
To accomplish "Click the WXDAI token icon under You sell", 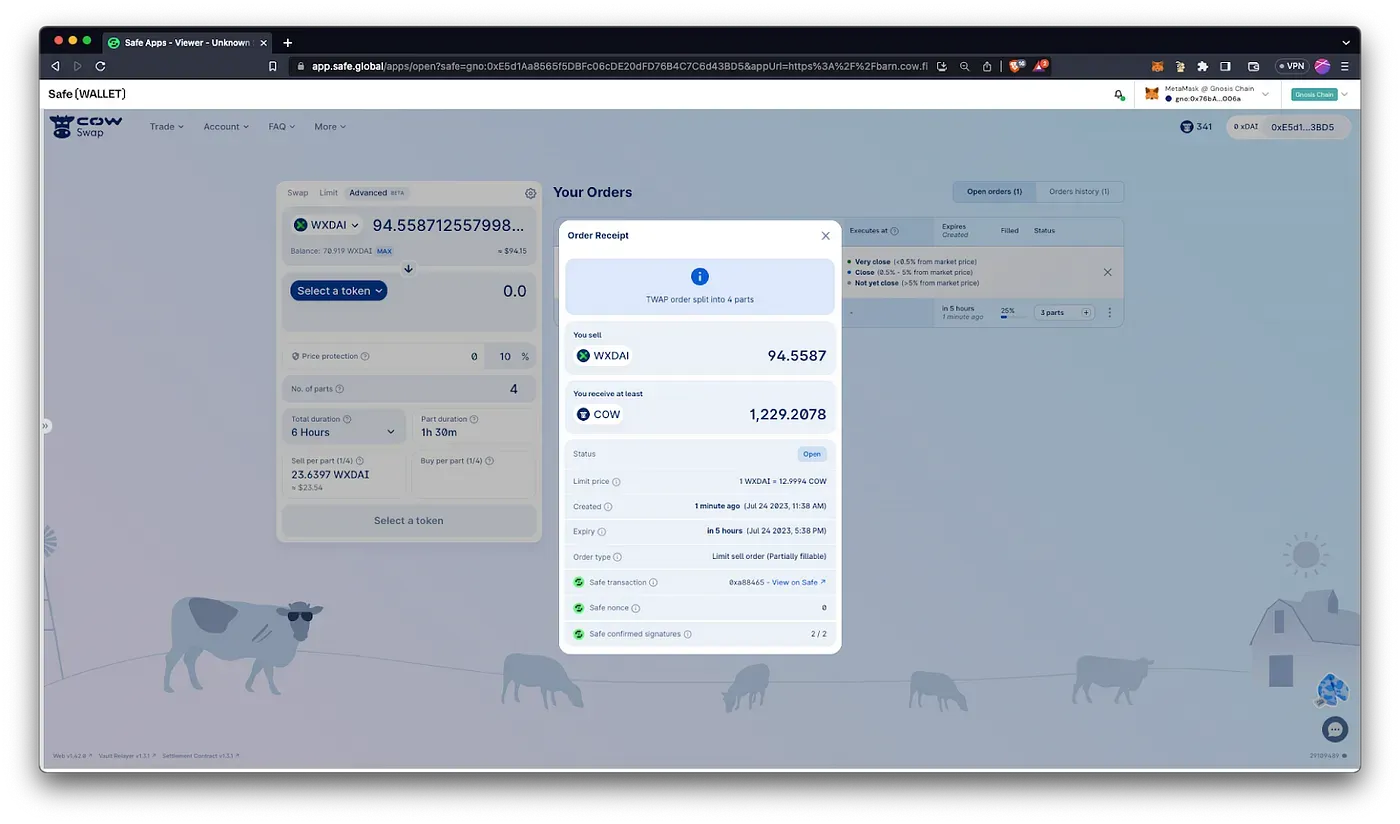I will pos(583,355).
